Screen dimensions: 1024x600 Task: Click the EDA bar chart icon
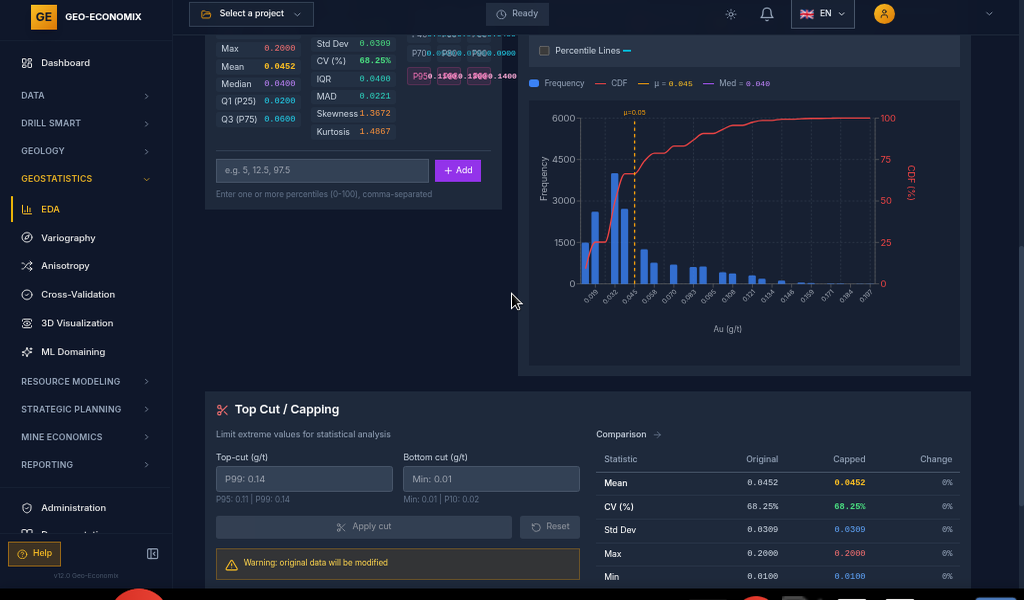coord(27,210)
